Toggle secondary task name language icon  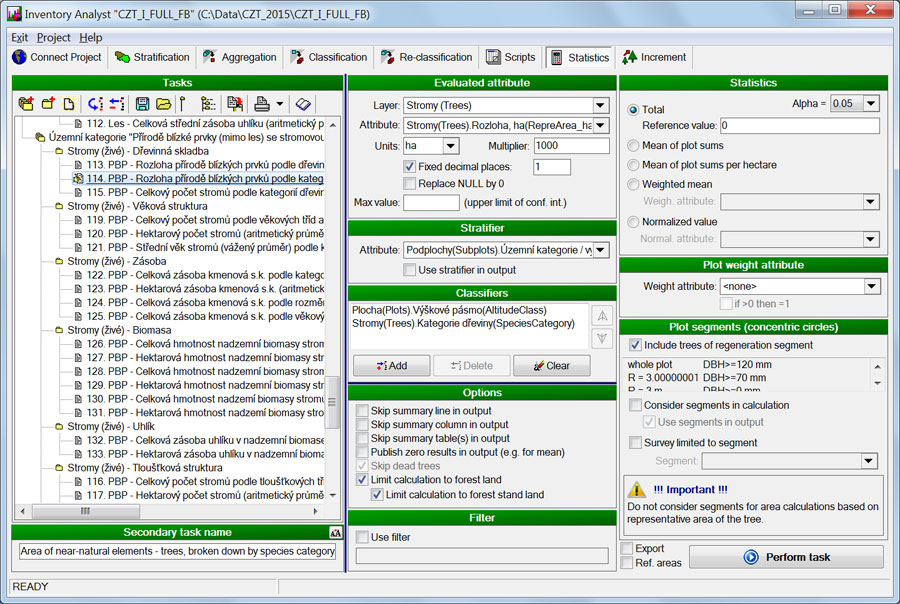tap(335, 533)
